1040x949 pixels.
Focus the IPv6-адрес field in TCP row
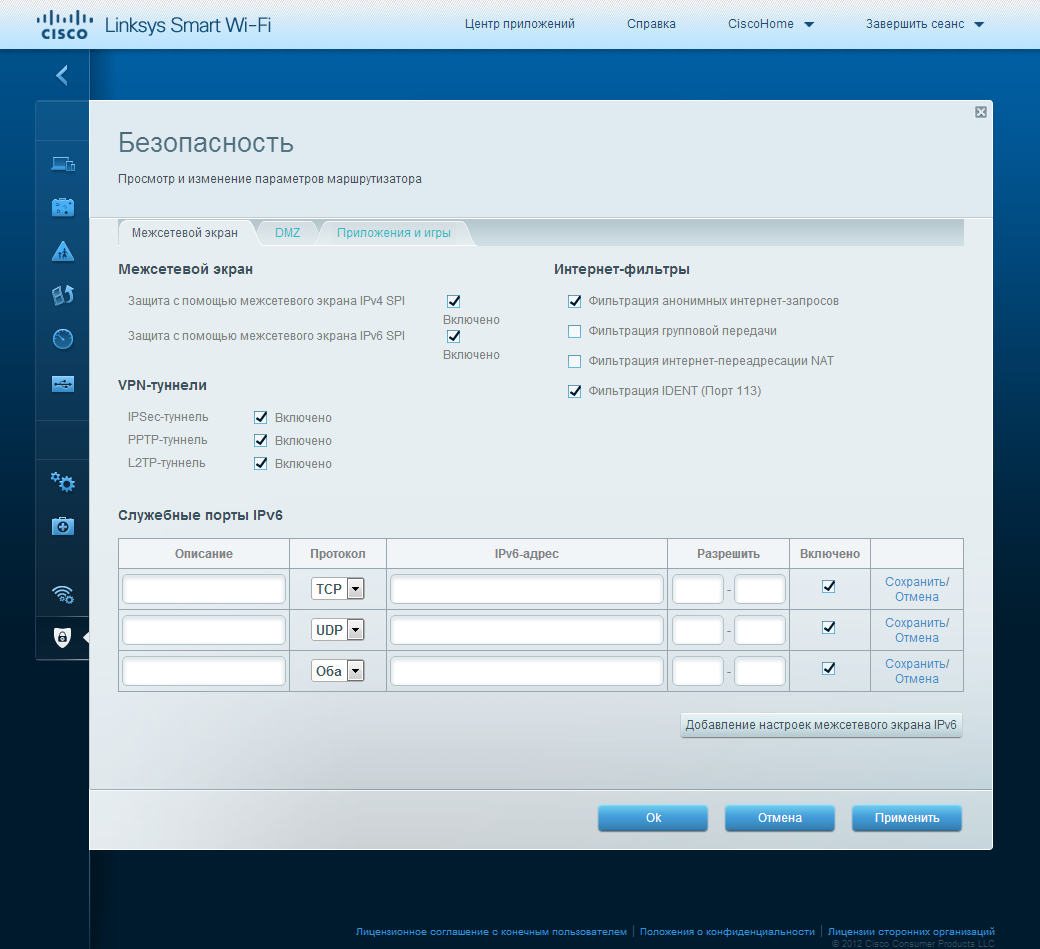527,589
